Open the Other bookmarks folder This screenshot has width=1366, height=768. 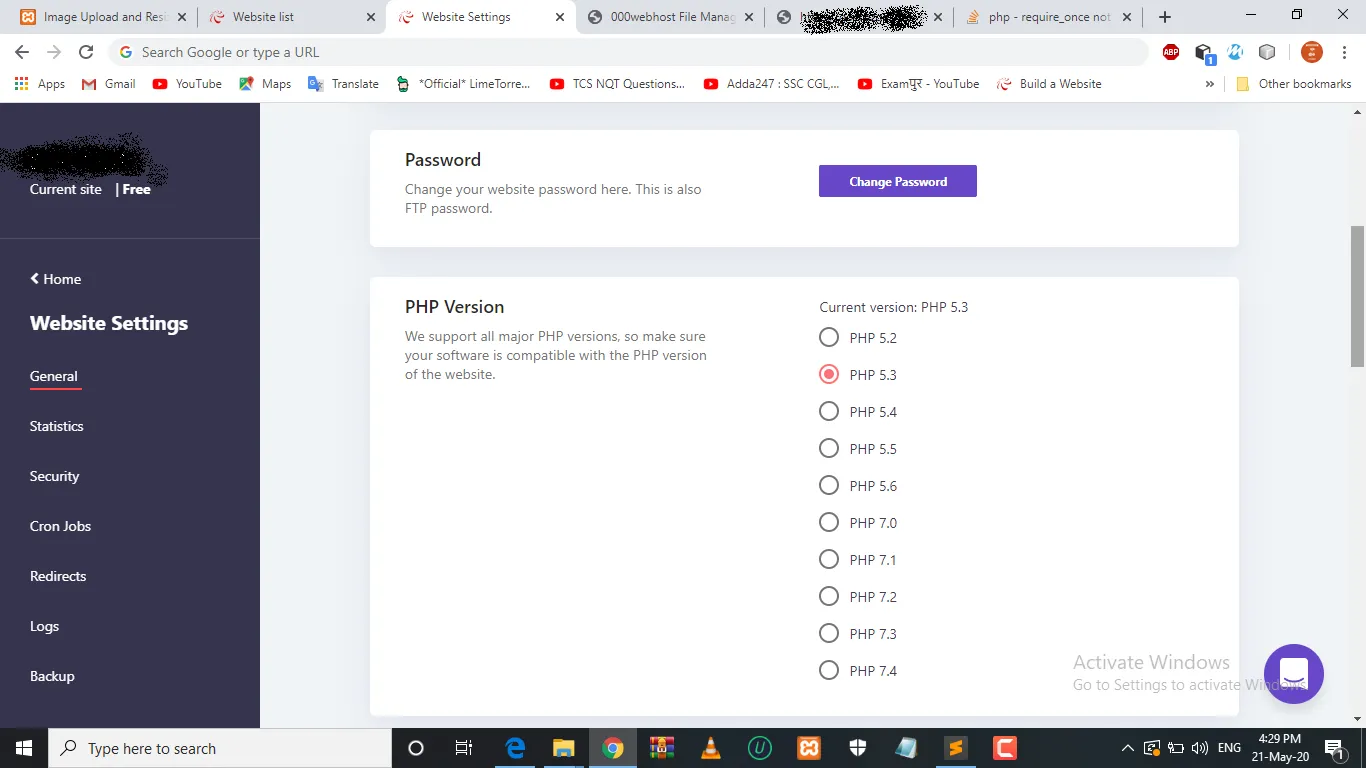click(x=1294, y=84)
